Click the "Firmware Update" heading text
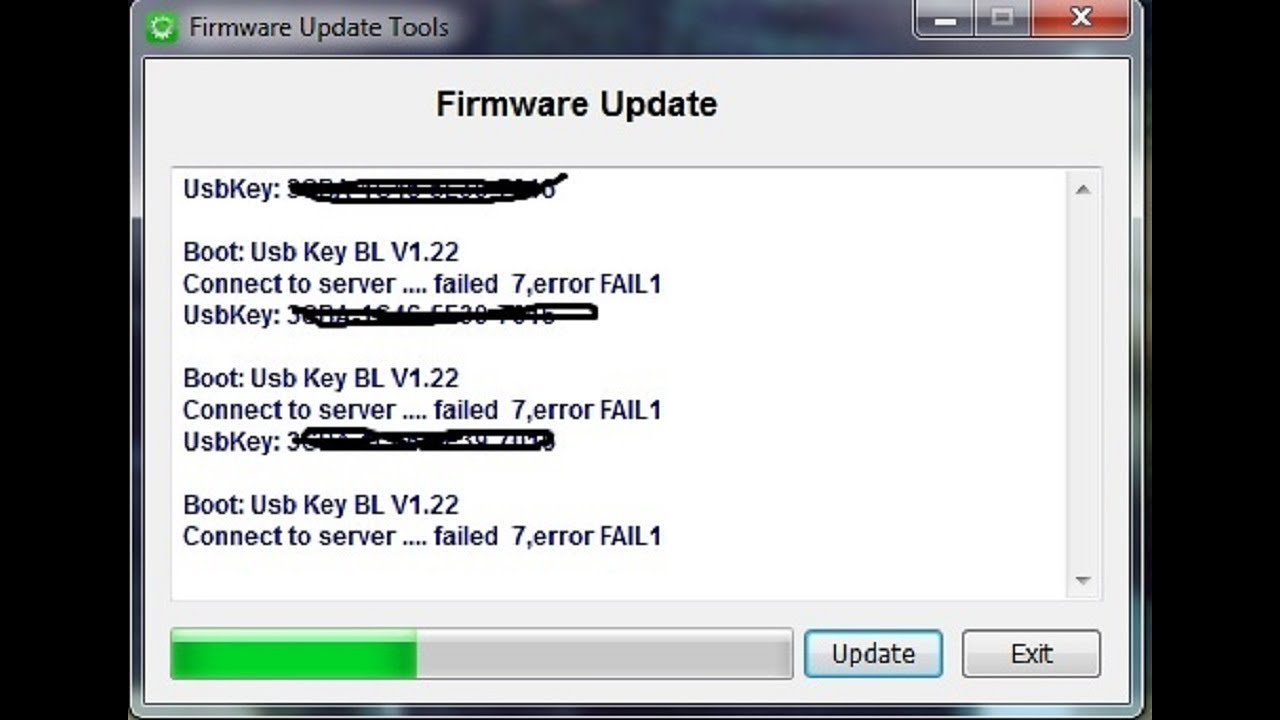This screenshot has height=720, width=1280. tap(576, 104)
